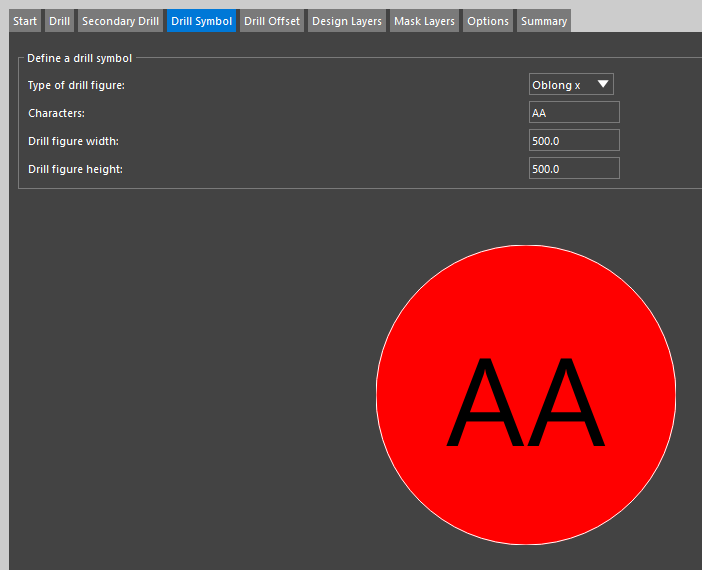Click the black AA text in the preview
The height and width of the screenshot is (570, 702).
coord(526,402)
